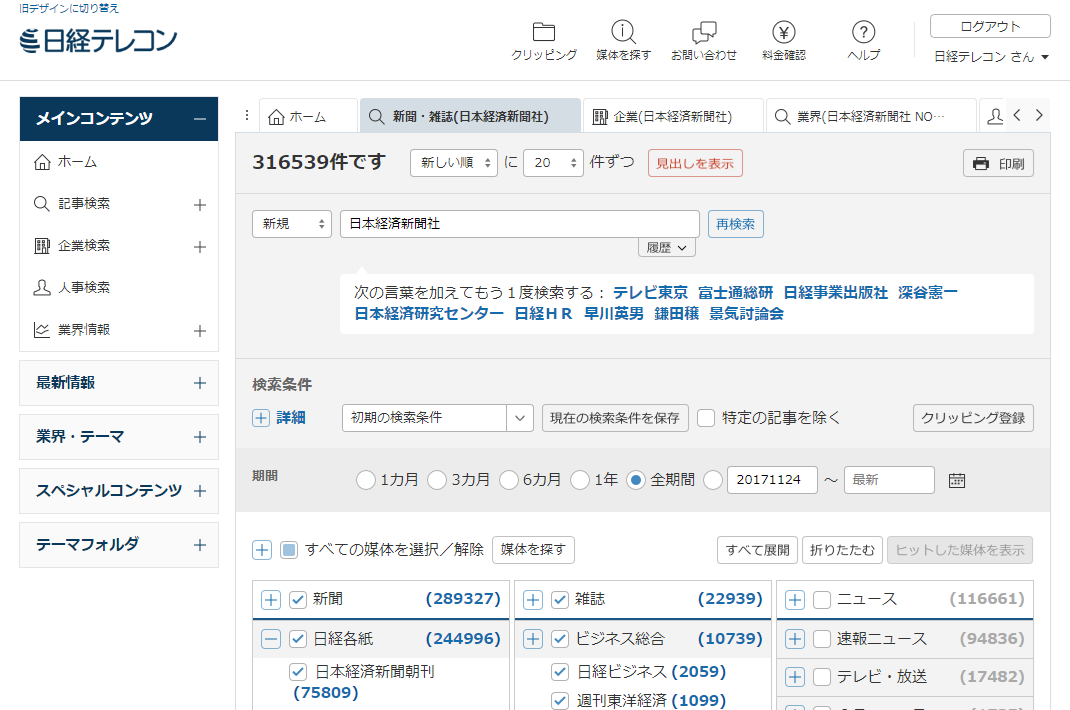Click 現在の検索条件を保存 button
Screen dimensions: 1070x710
(616, 418)
